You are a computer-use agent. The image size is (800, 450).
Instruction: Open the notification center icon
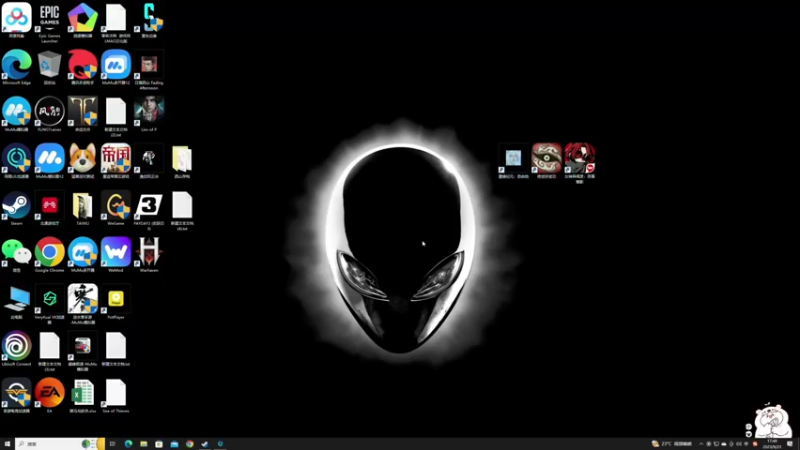pyautogui.click(x=790, y=444)
